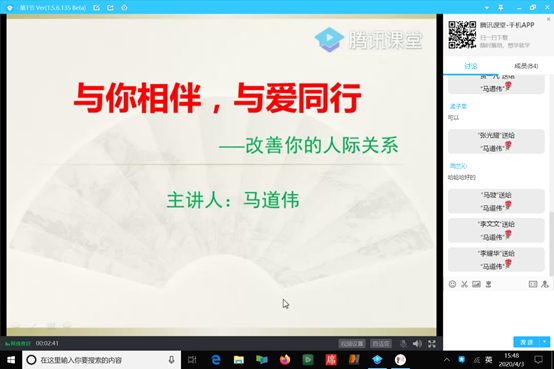Click the chat panel vertical scrollbar

tap(552, 244)
